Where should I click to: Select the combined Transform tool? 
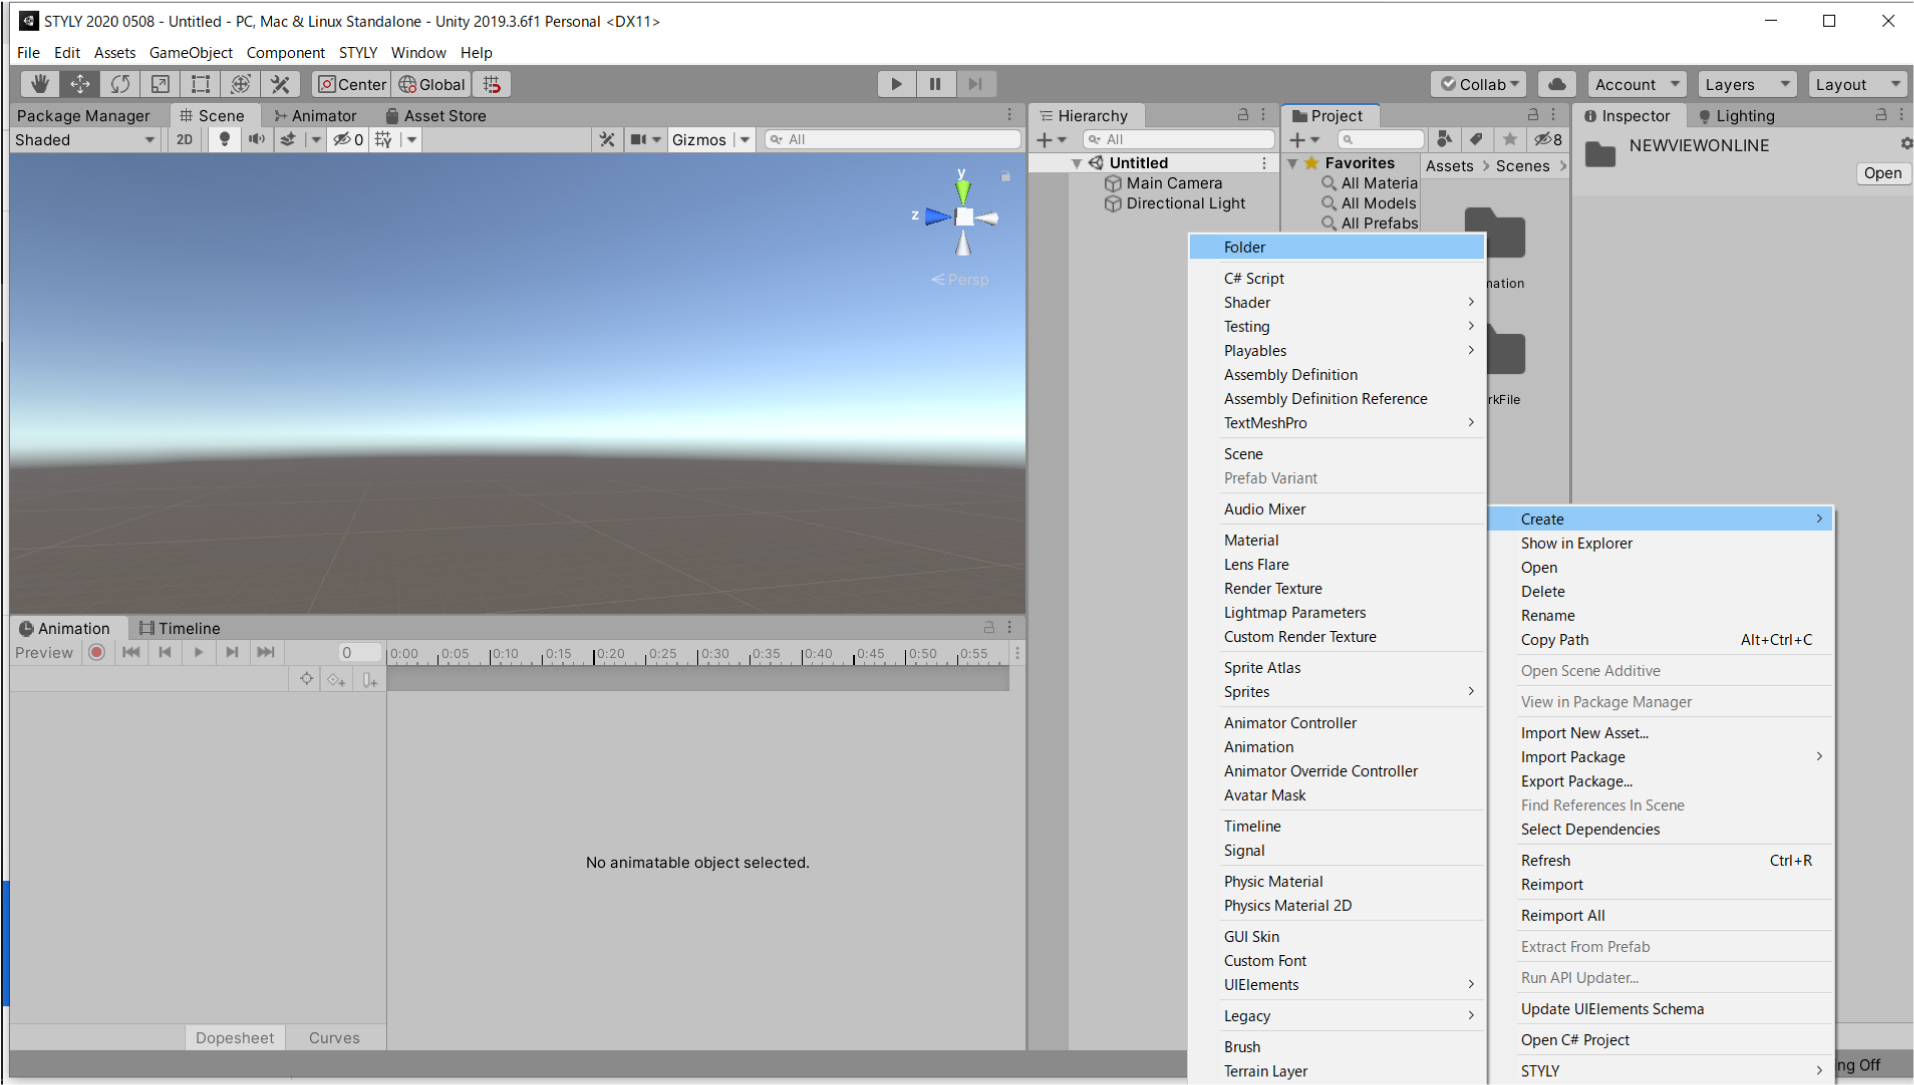point(240,84)
